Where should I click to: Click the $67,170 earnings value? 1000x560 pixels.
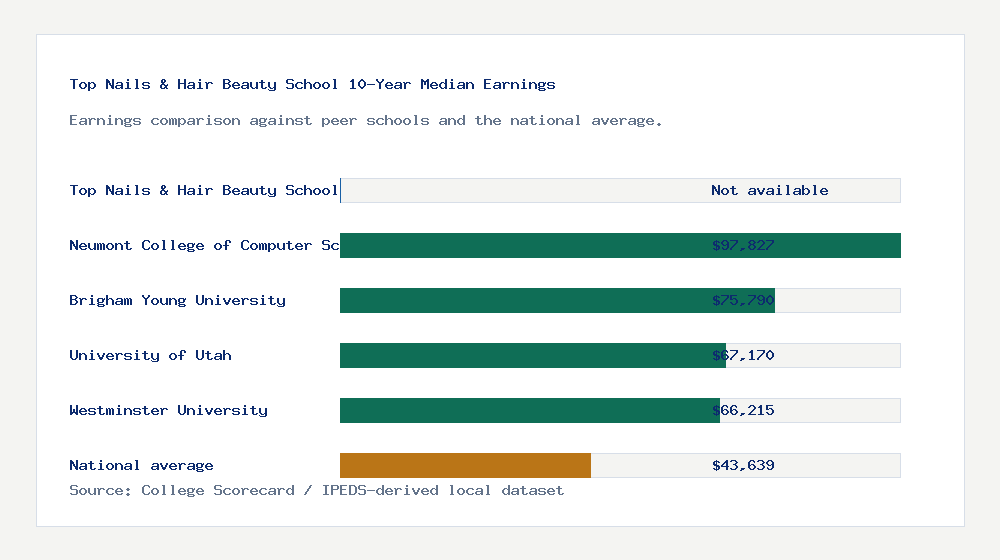click(743, 355)
